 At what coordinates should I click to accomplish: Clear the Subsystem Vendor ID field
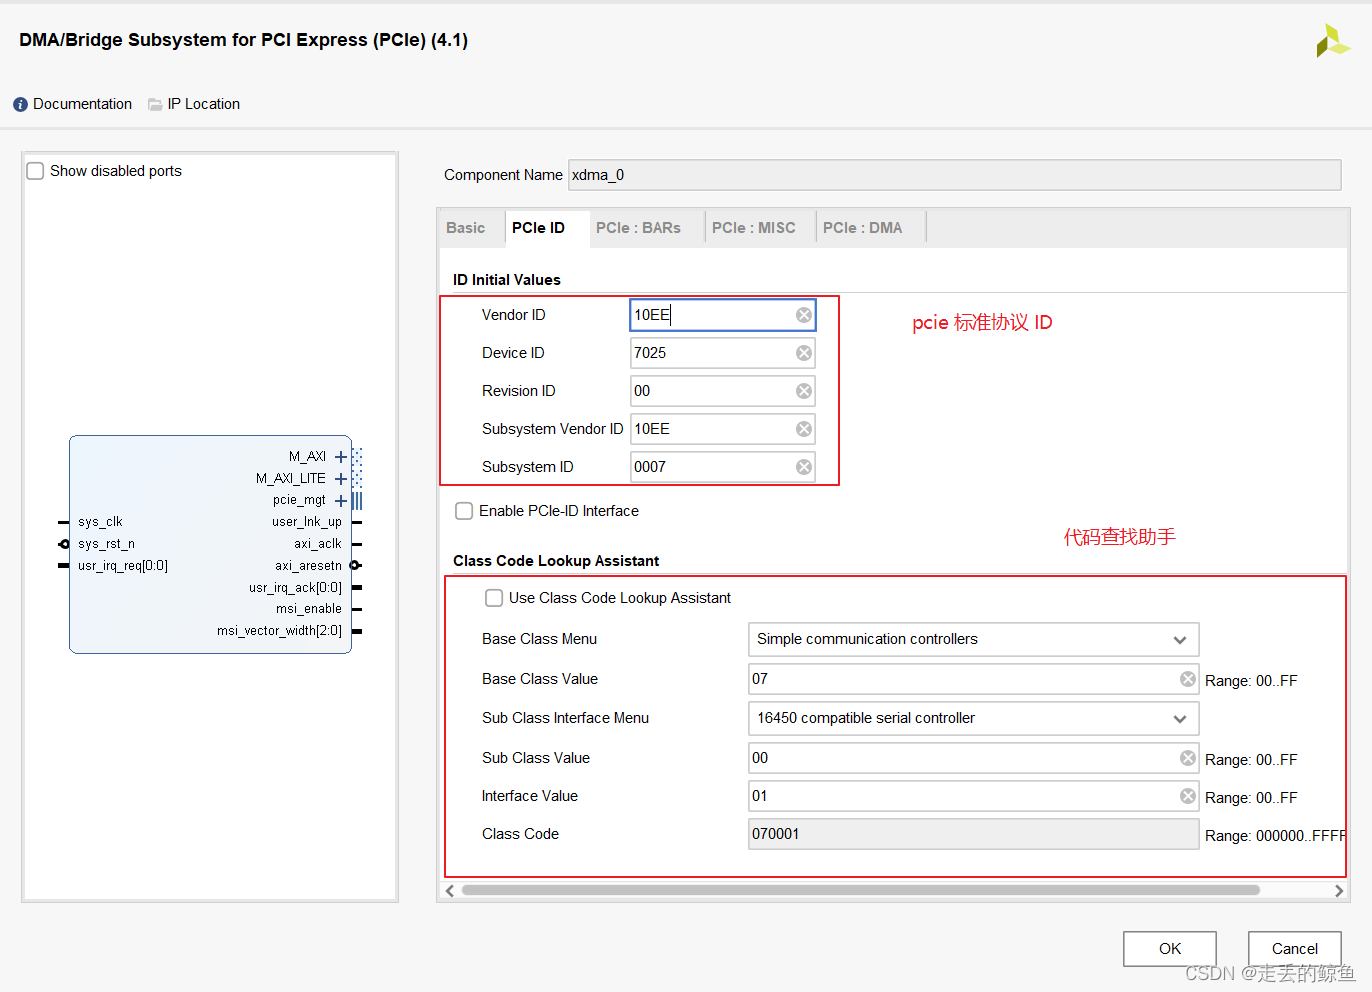[x=804, y=429]
